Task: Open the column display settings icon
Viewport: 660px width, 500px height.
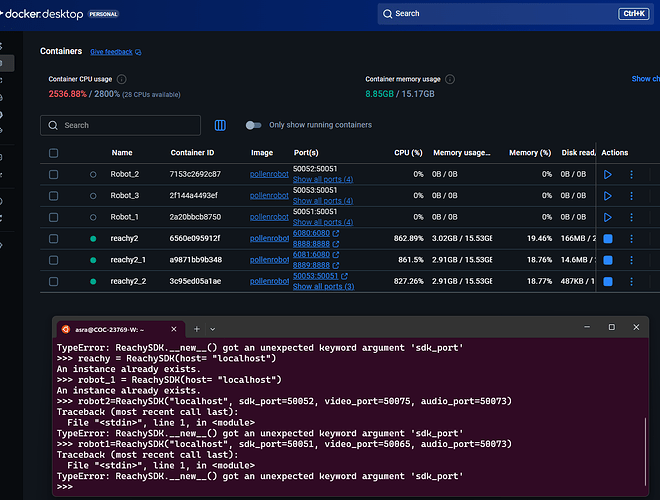Action: tap(221, 125)
